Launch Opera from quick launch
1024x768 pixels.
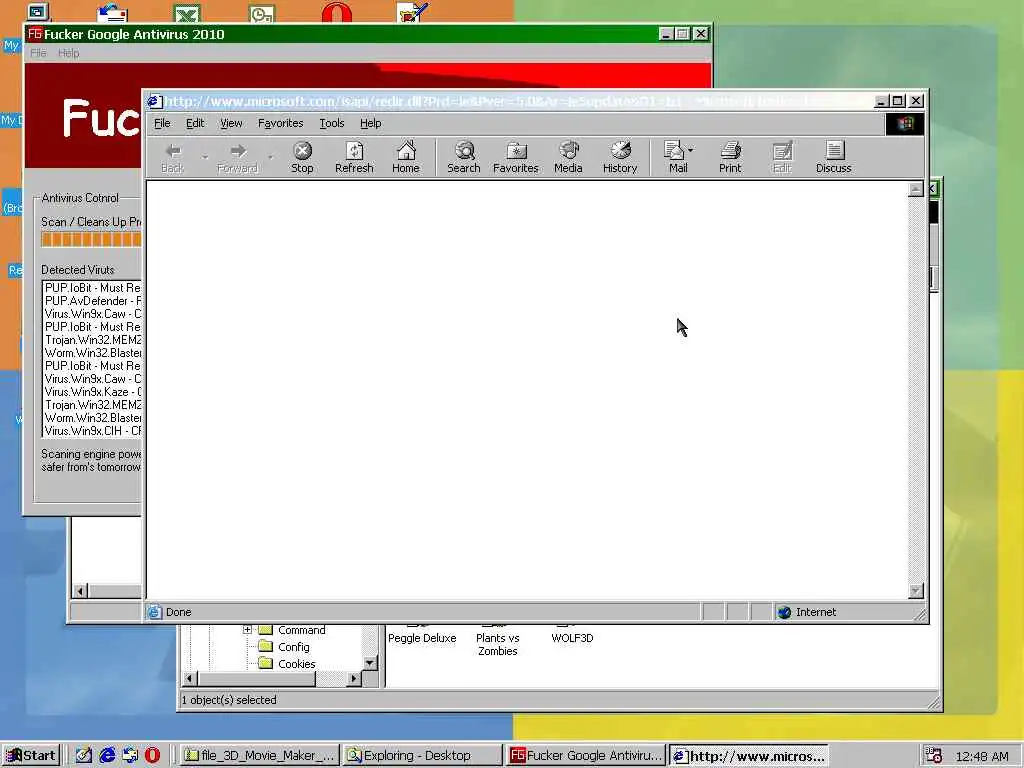[x=152, y=756]
